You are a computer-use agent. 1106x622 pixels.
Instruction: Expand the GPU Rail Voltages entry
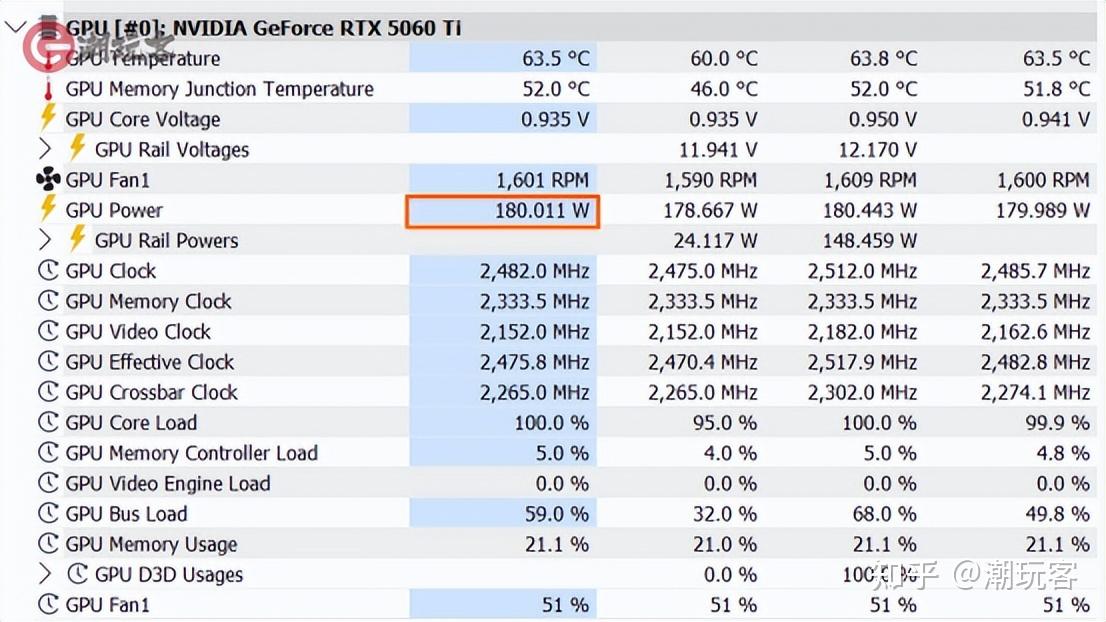[43, 149]
